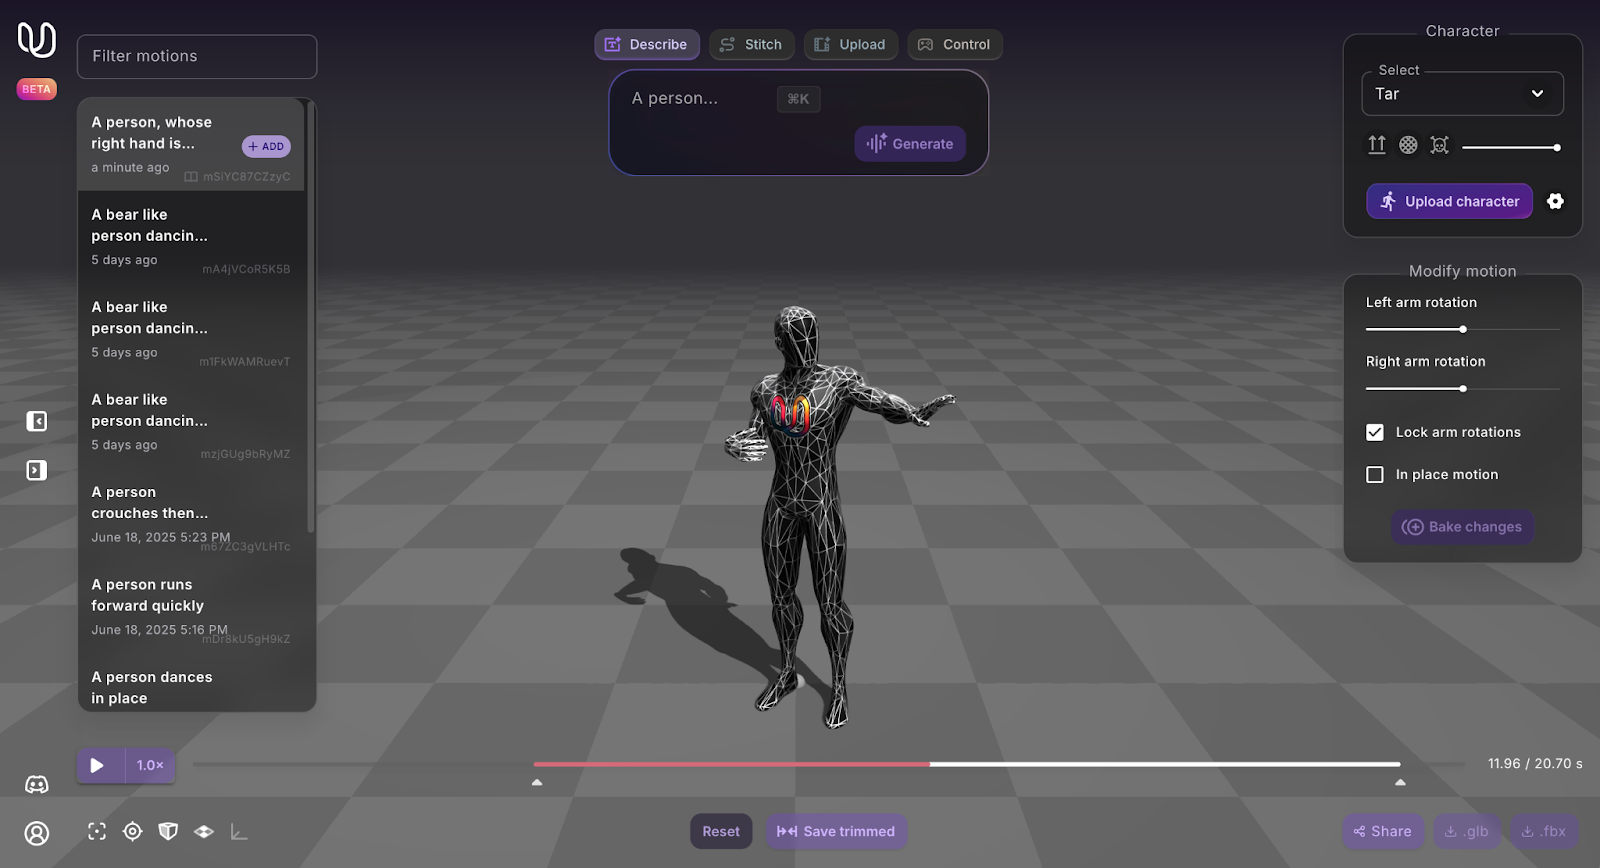Select bear dancing motion mzjGUg9bRyMZ
The height and width of the screenshot is (868, 1600).
point(191,422)
